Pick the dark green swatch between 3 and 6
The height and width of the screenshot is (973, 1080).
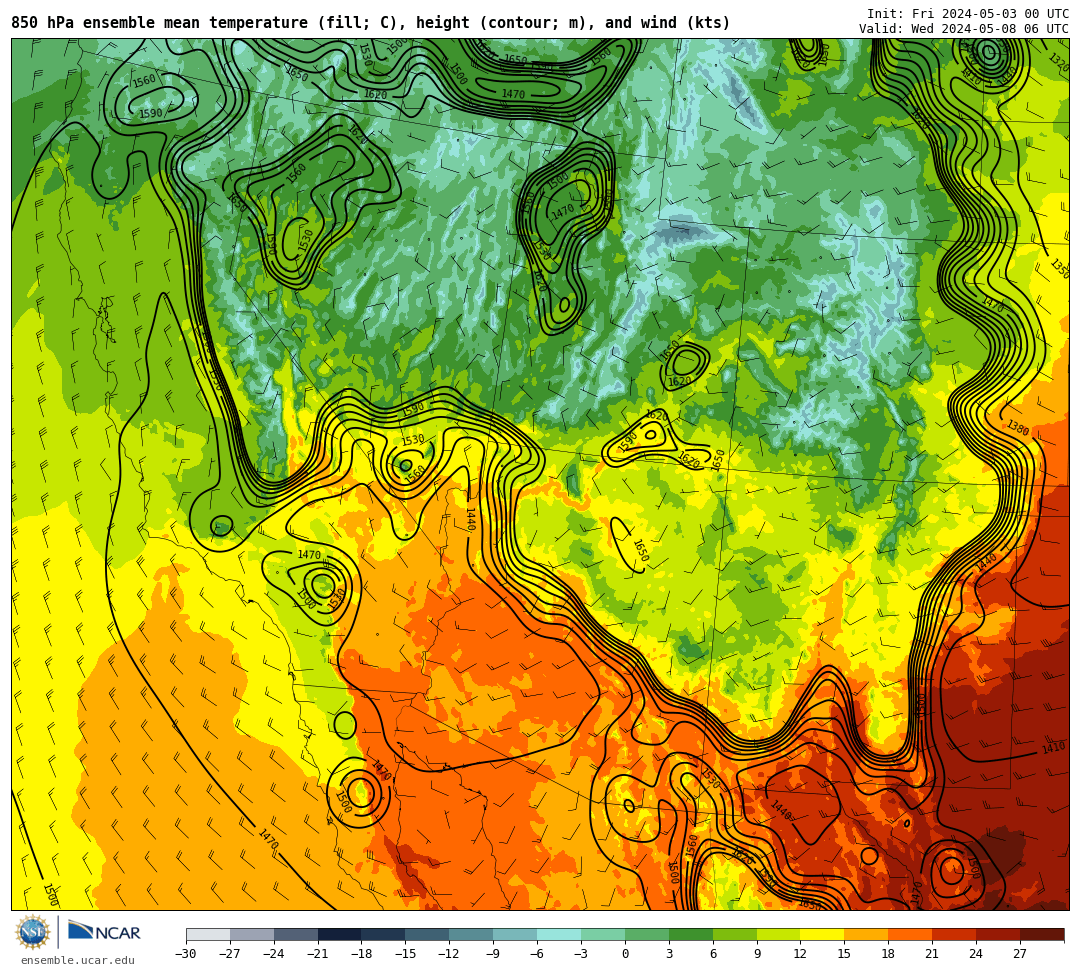coord(691,934)
